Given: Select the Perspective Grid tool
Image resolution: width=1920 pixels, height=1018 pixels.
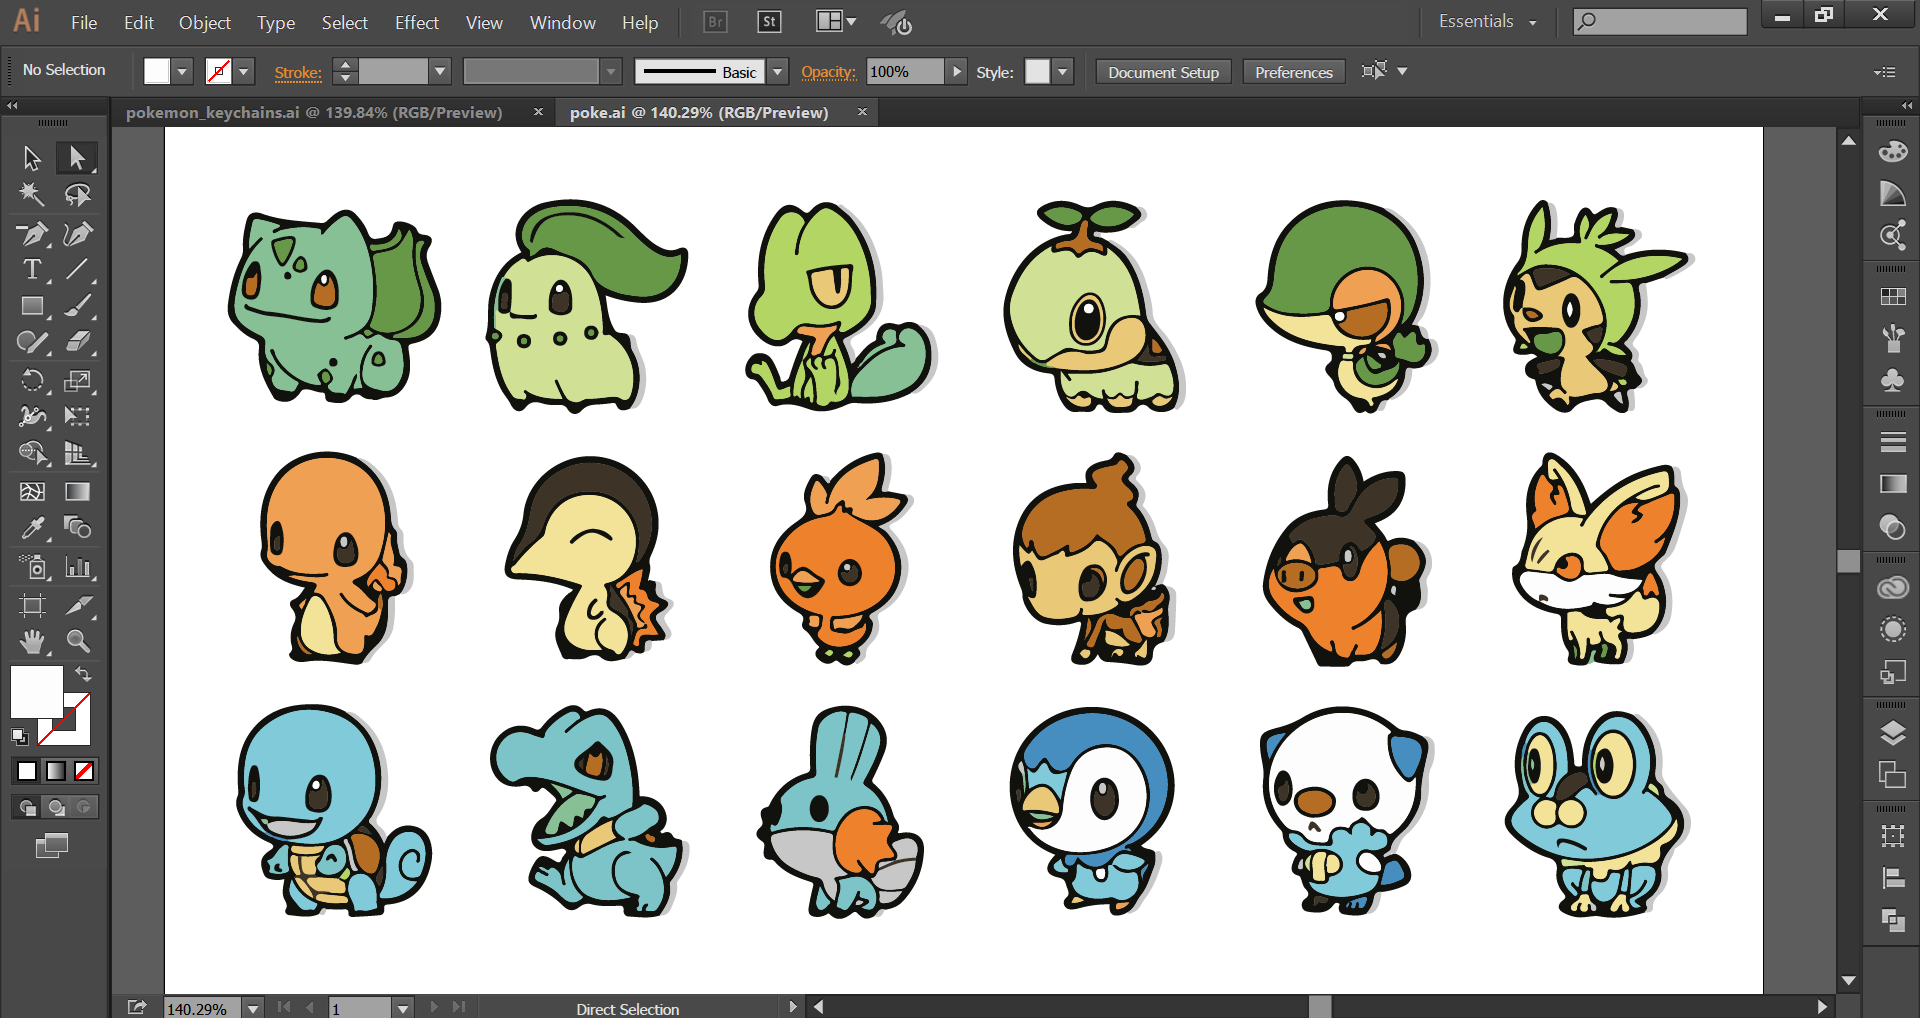Looking at the screenshot, I should [x=77, y=453].
